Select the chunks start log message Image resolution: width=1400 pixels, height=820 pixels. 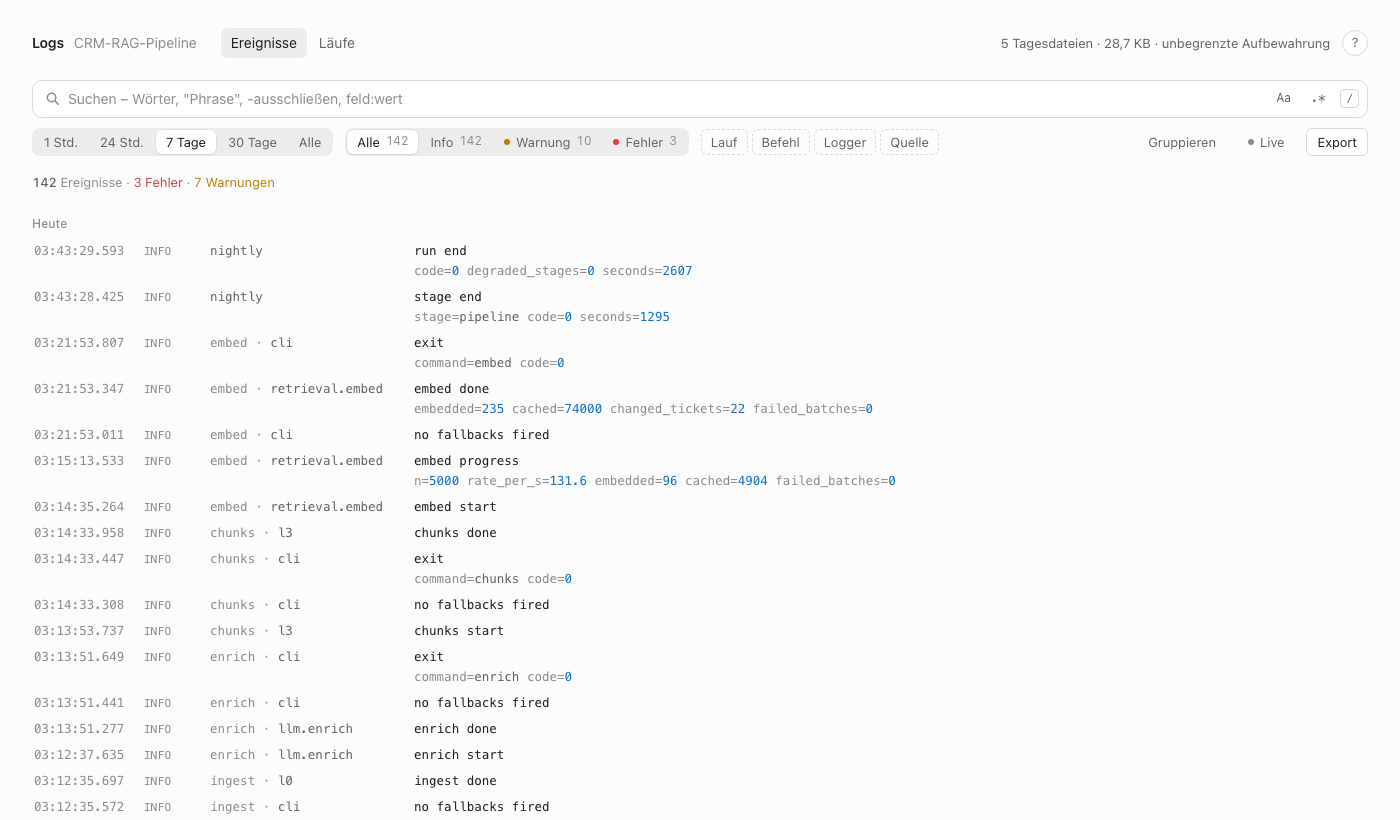[459, 631]
